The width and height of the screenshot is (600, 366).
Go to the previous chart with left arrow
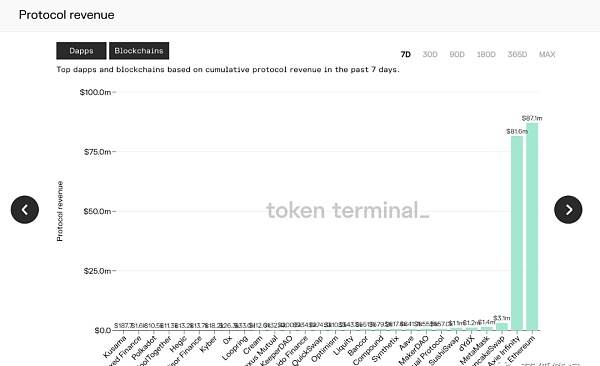coord(25,210)
